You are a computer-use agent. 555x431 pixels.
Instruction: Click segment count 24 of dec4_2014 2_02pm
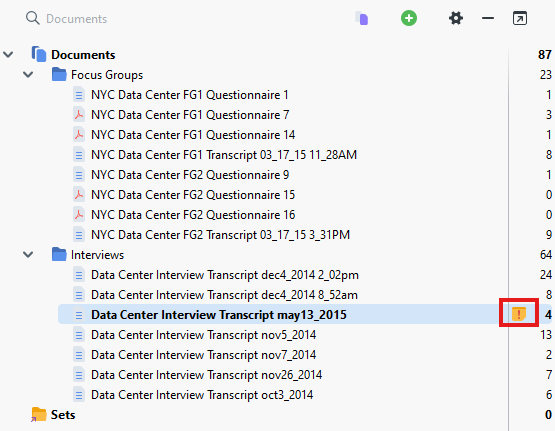[x=545, y=275]
